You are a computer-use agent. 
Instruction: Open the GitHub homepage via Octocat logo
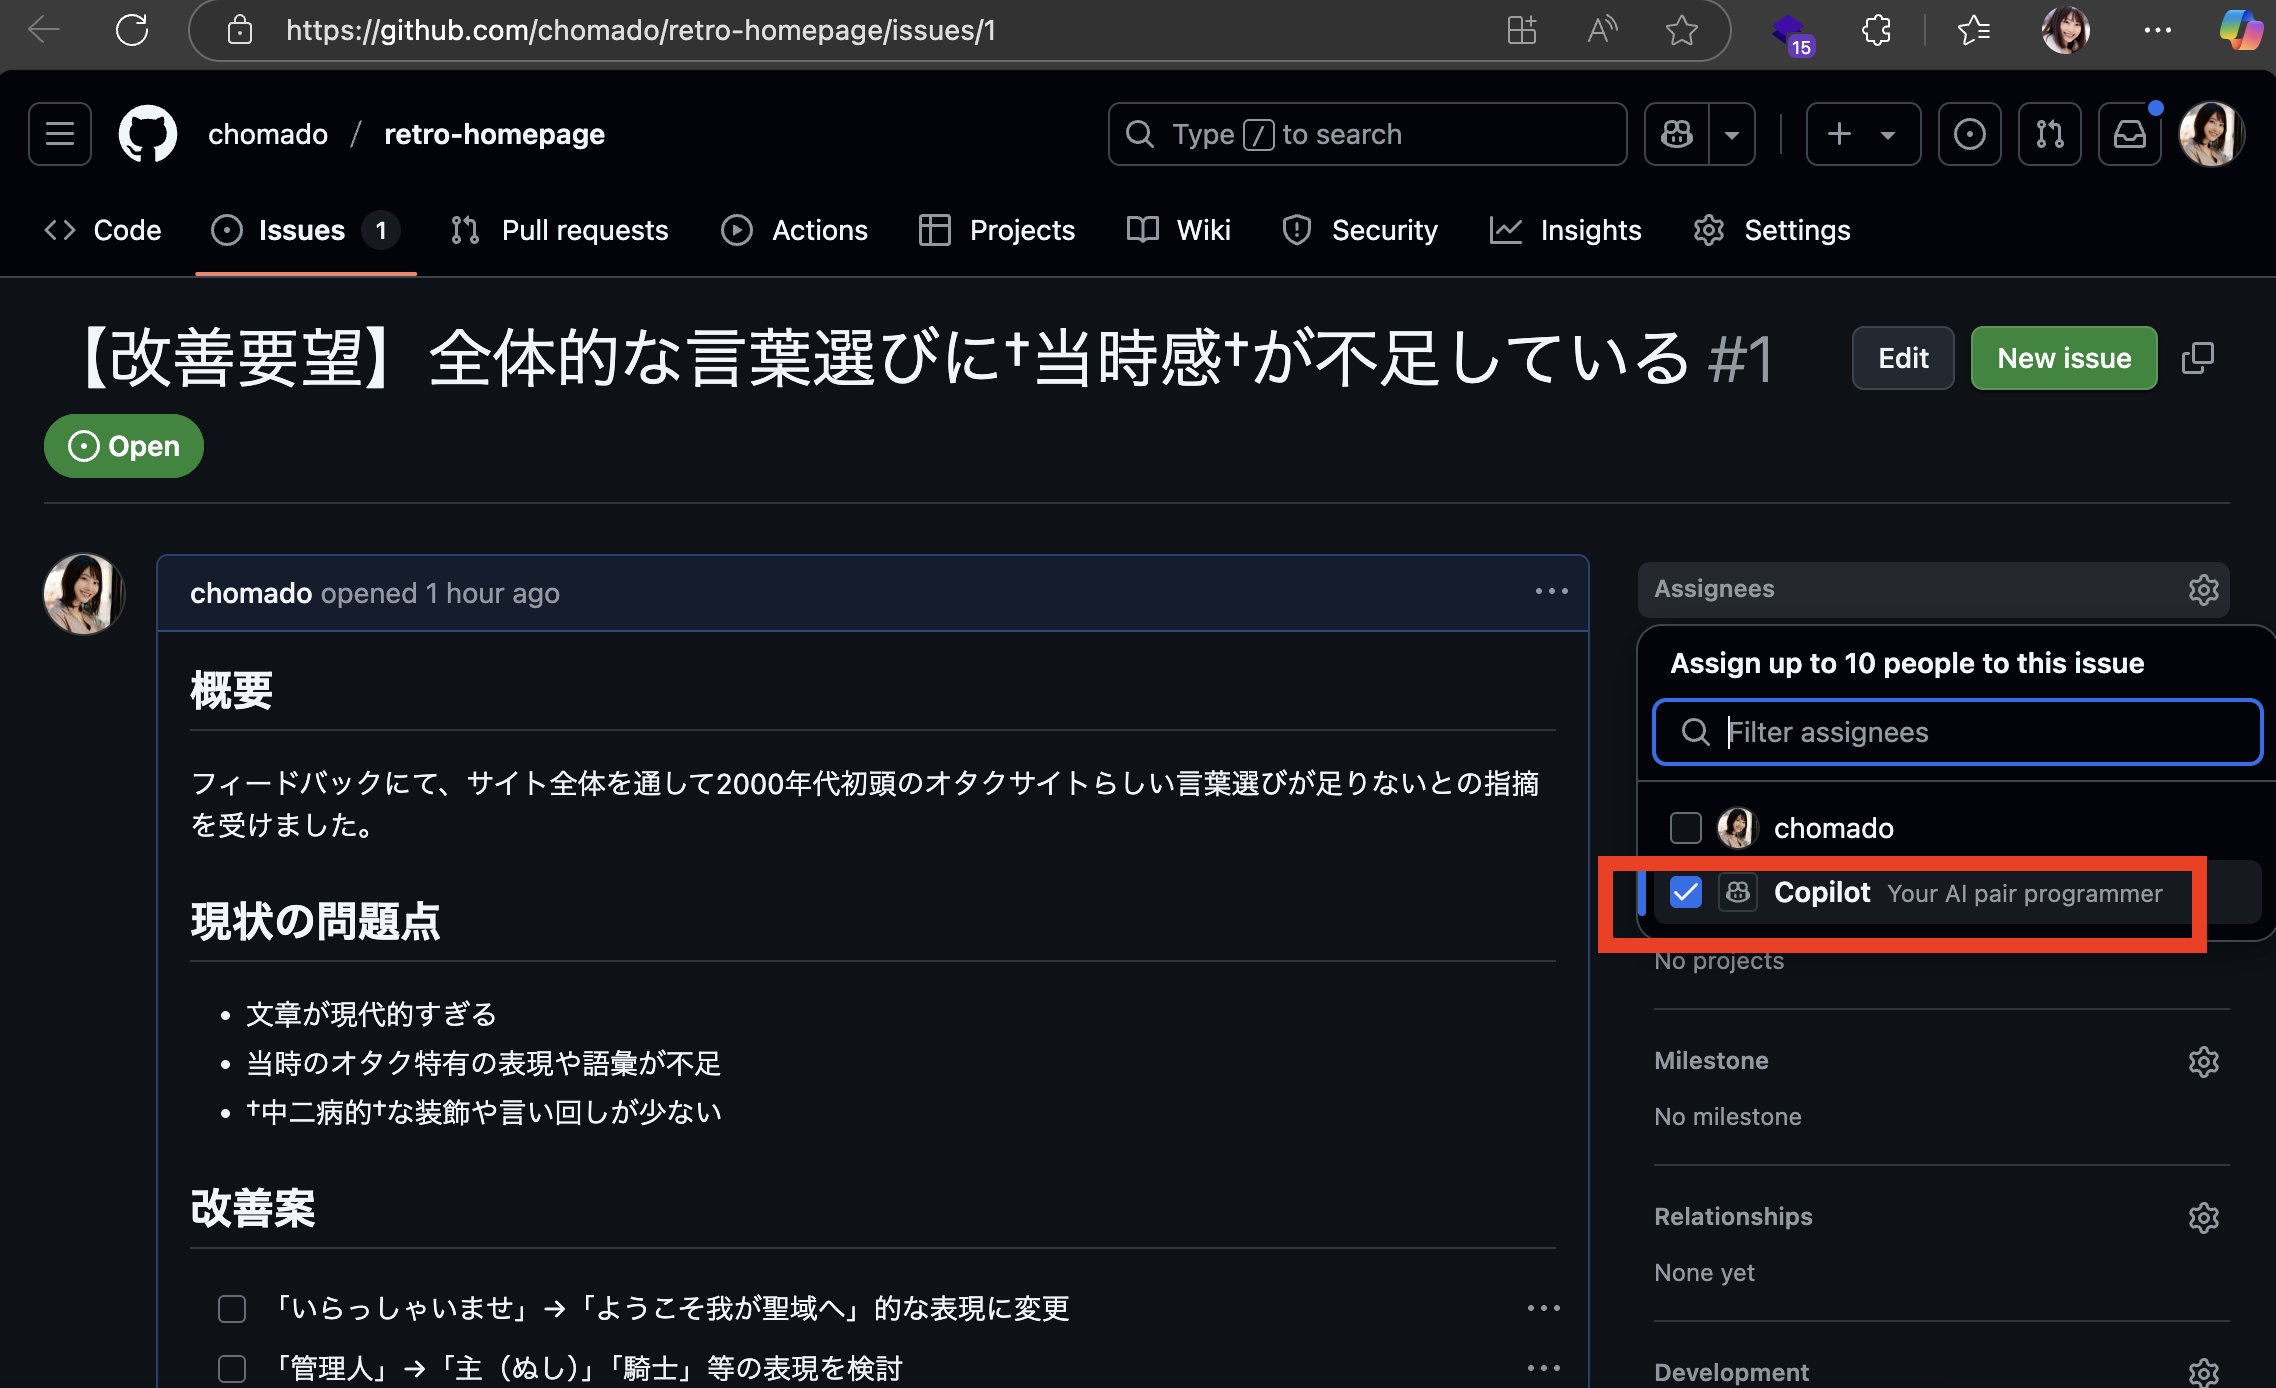point(148,134)
